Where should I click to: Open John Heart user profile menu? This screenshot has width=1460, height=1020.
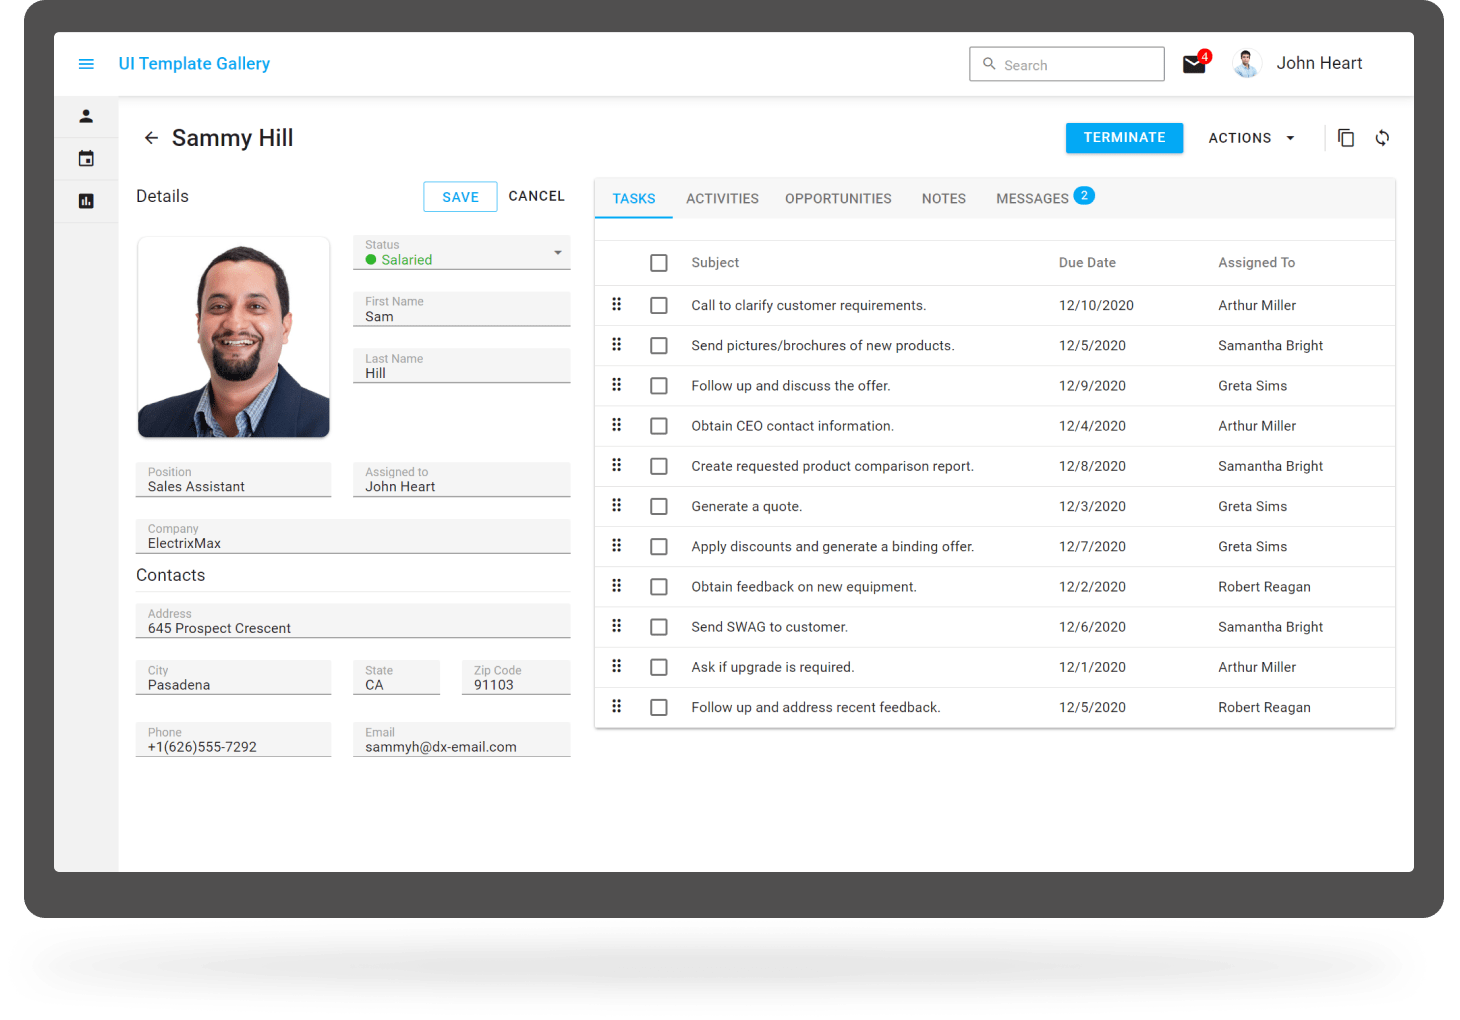coord(1299,64)
